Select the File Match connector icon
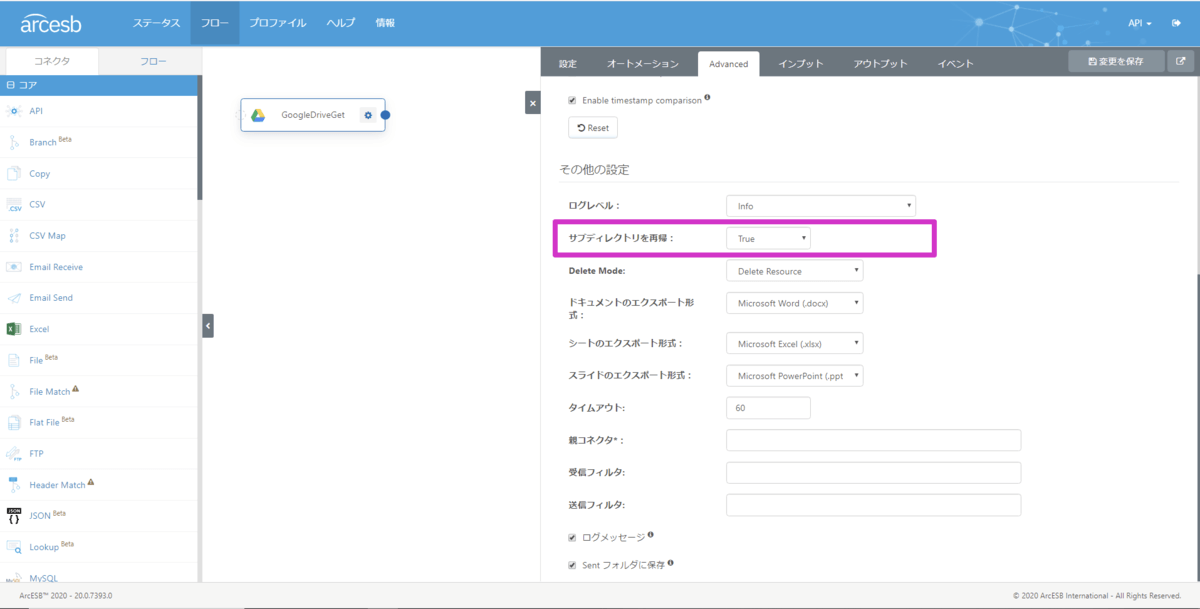The width and height of the screenshot is (1200, 609). pos(14,391)
